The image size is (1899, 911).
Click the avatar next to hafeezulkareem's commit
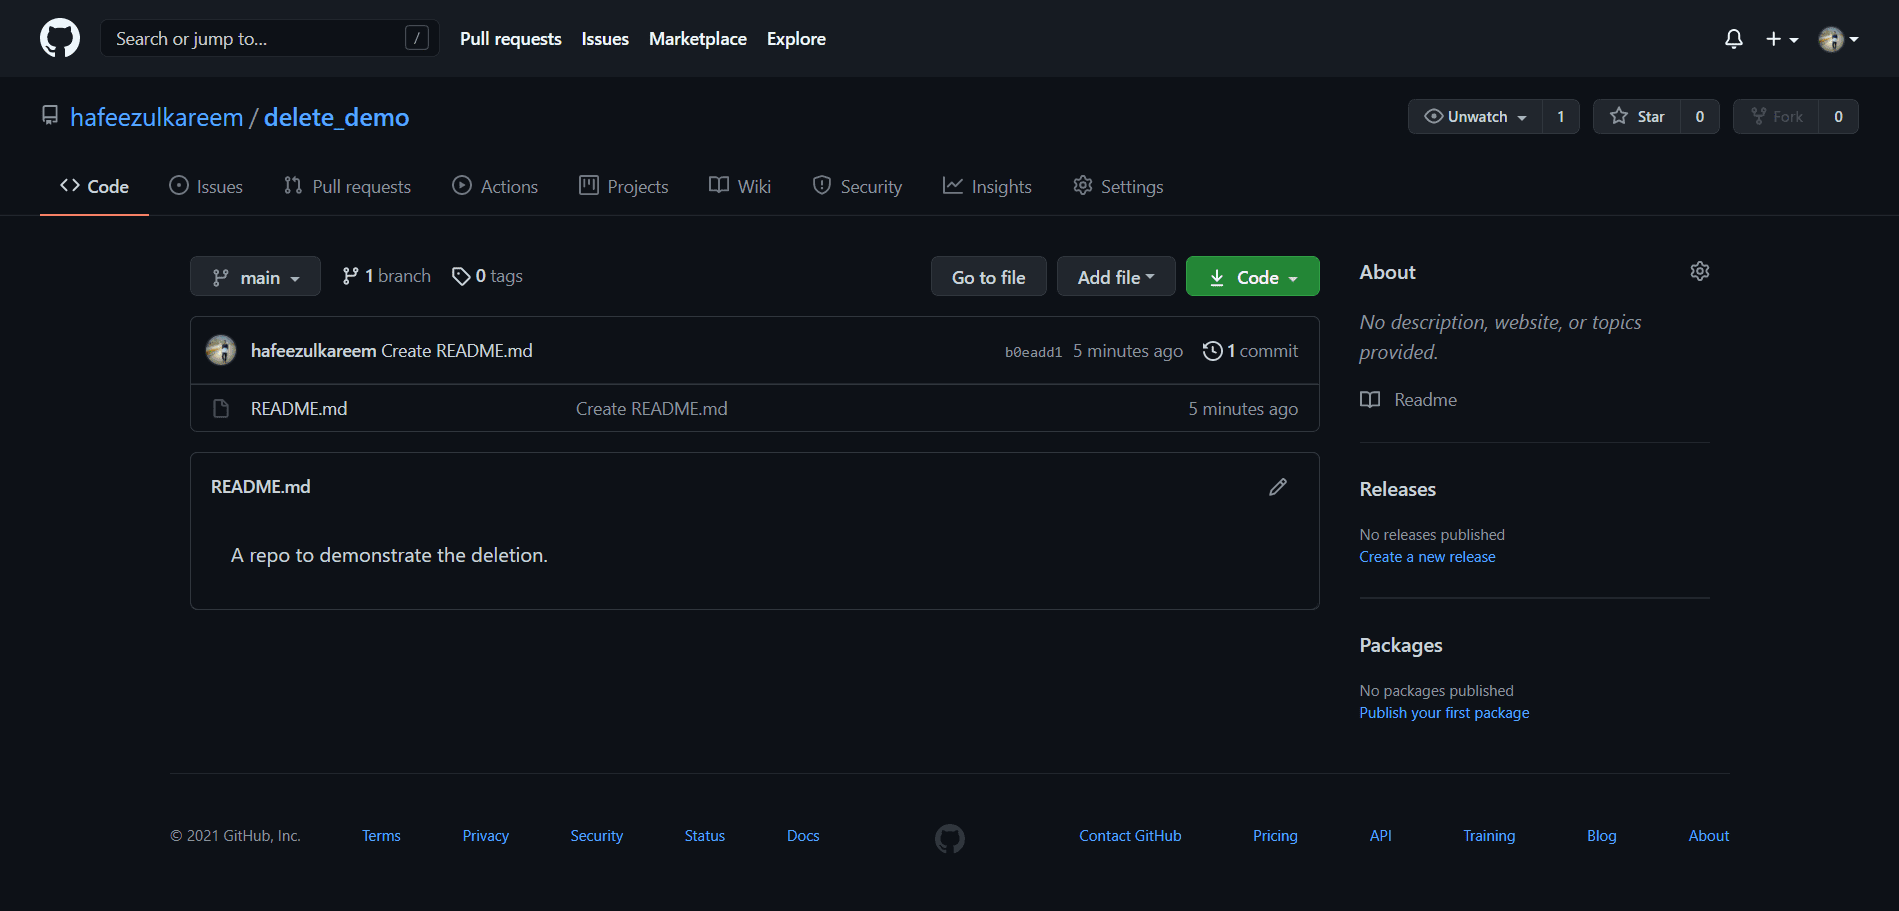pyautogui.click(x=221, y=350)
